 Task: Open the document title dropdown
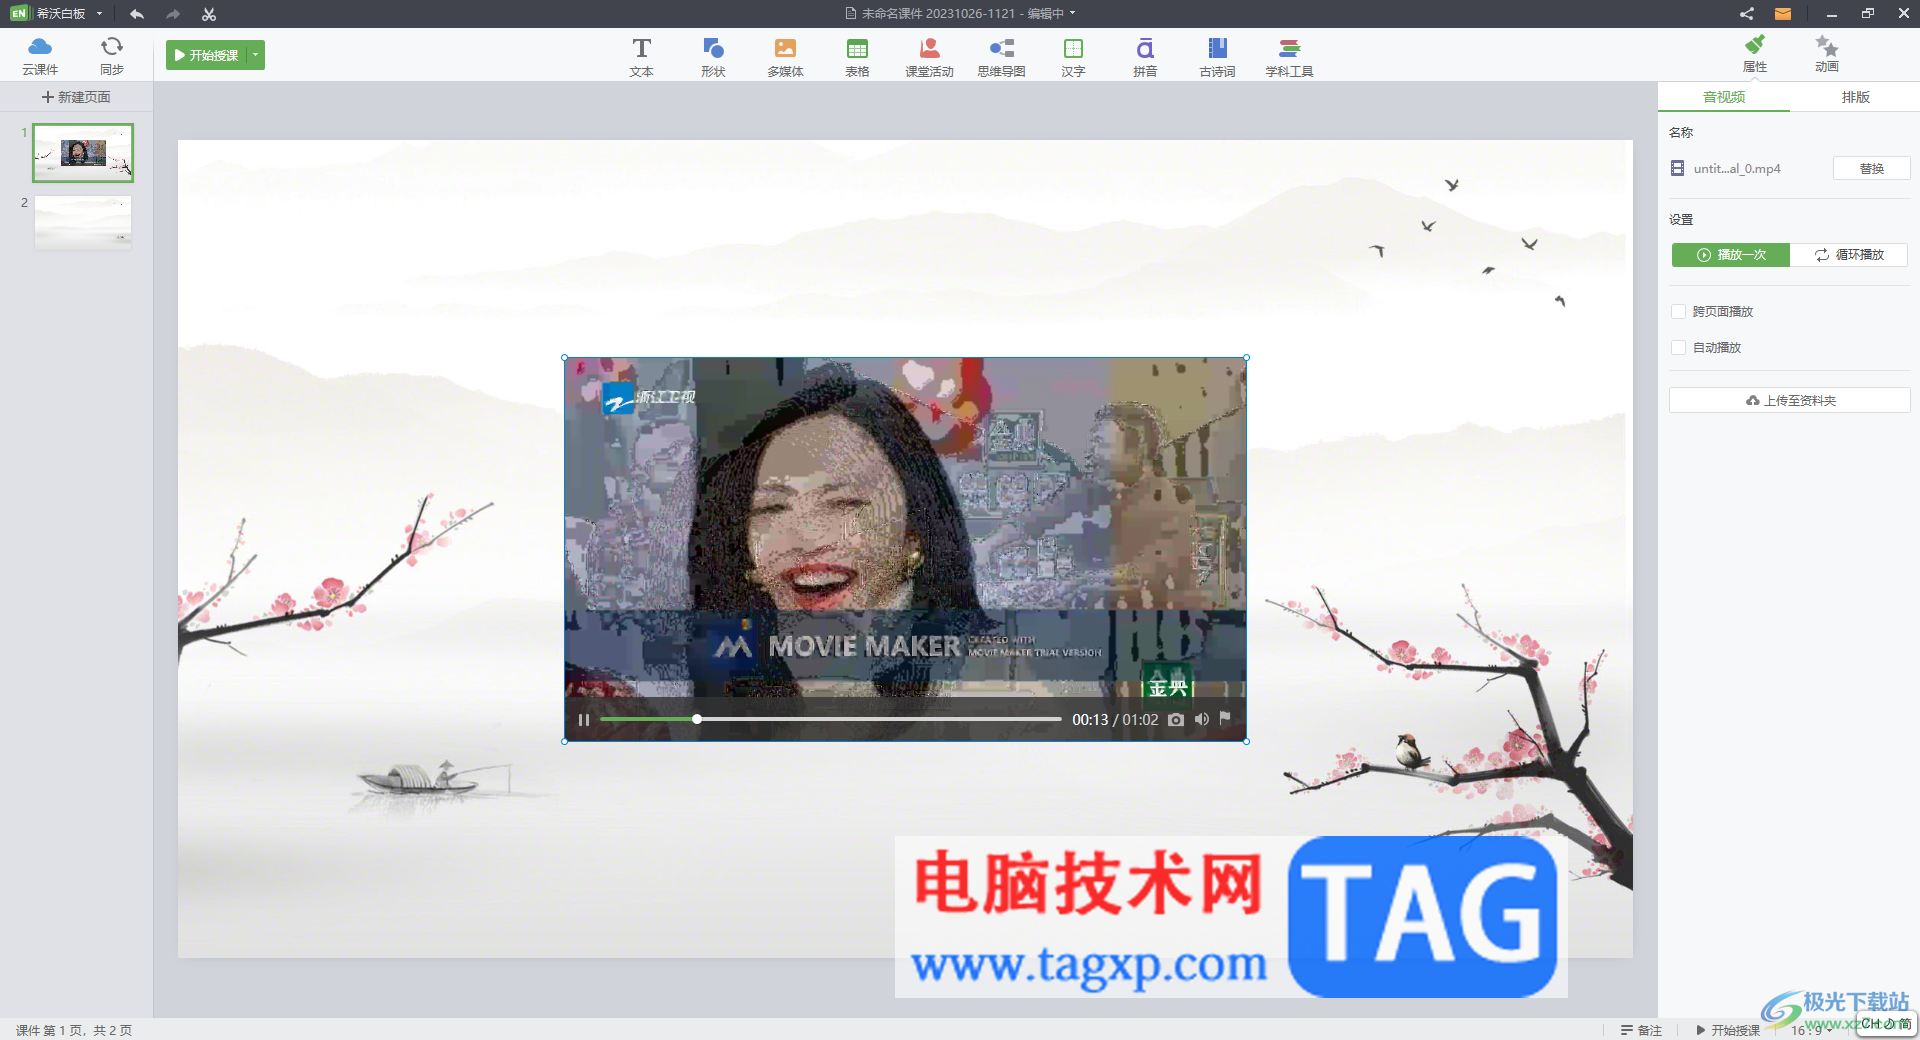[x=1073, y=14]
